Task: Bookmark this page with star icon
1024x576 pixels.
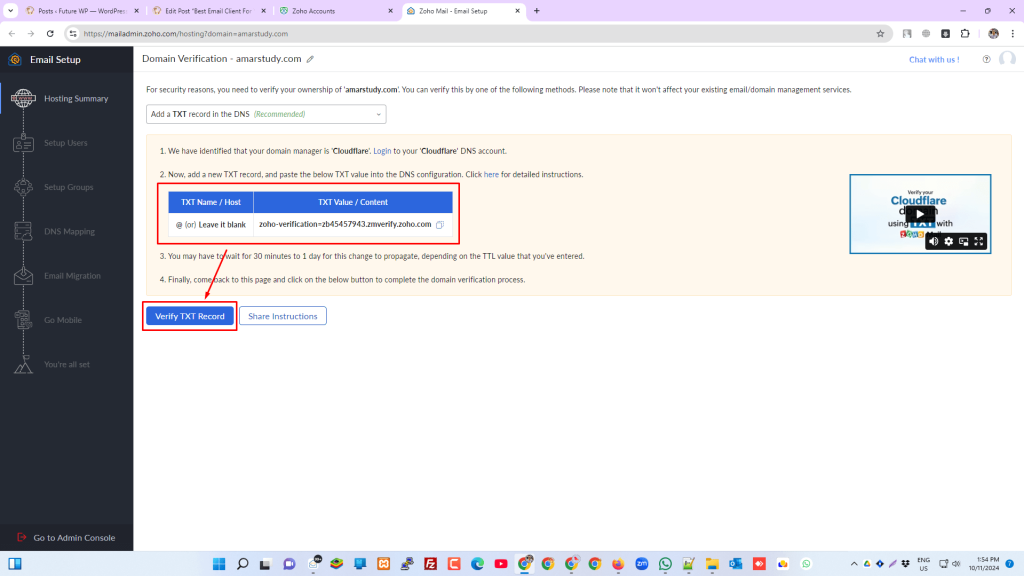Action: pyautogui.click(x=880, y=34)
